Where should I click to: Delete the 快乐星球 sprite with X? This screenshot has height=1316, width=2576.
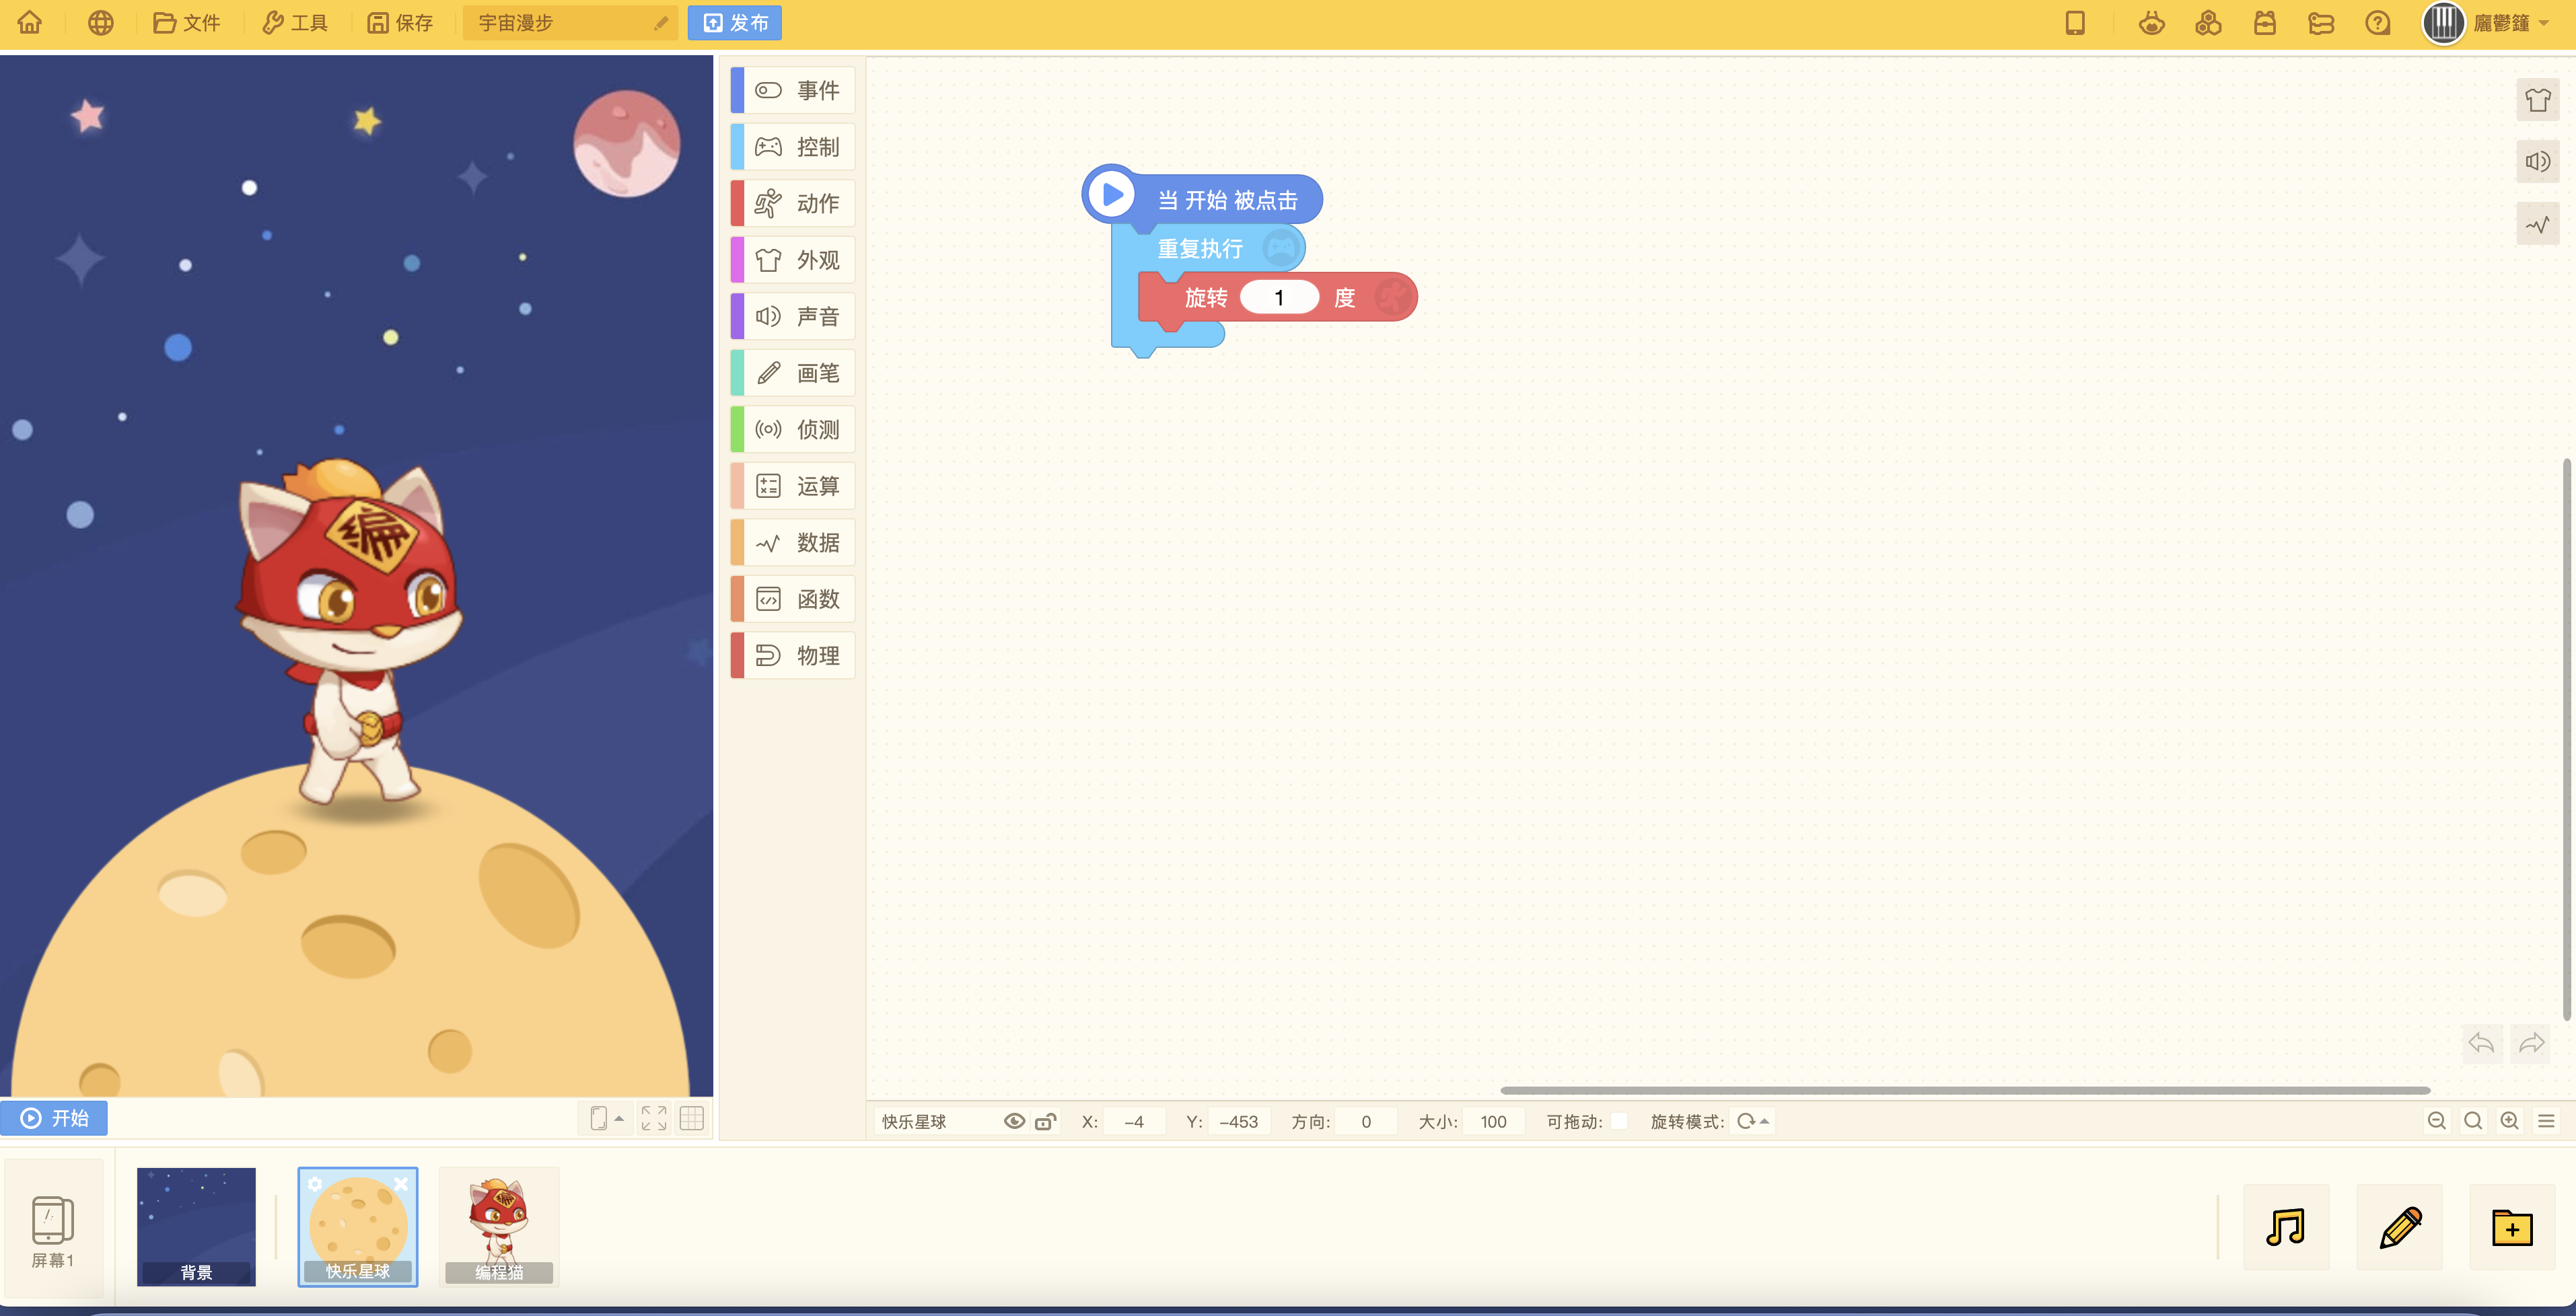coord(401,1184)
